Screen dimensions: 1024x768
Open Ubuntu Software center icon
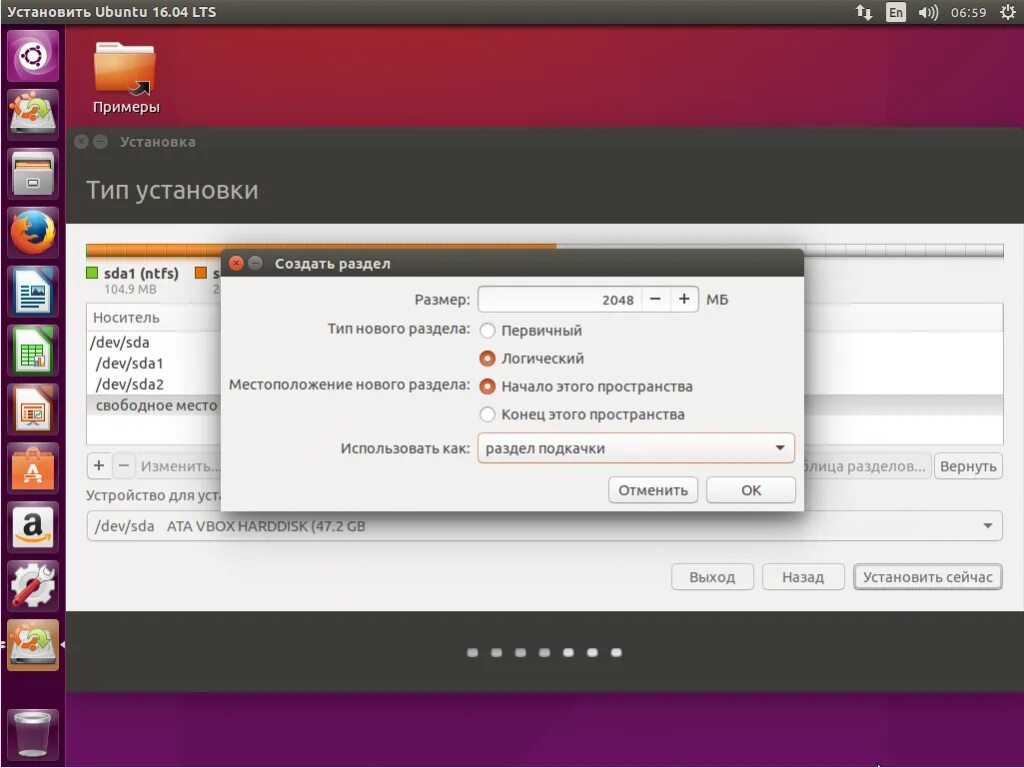click(x=33, y=468)
